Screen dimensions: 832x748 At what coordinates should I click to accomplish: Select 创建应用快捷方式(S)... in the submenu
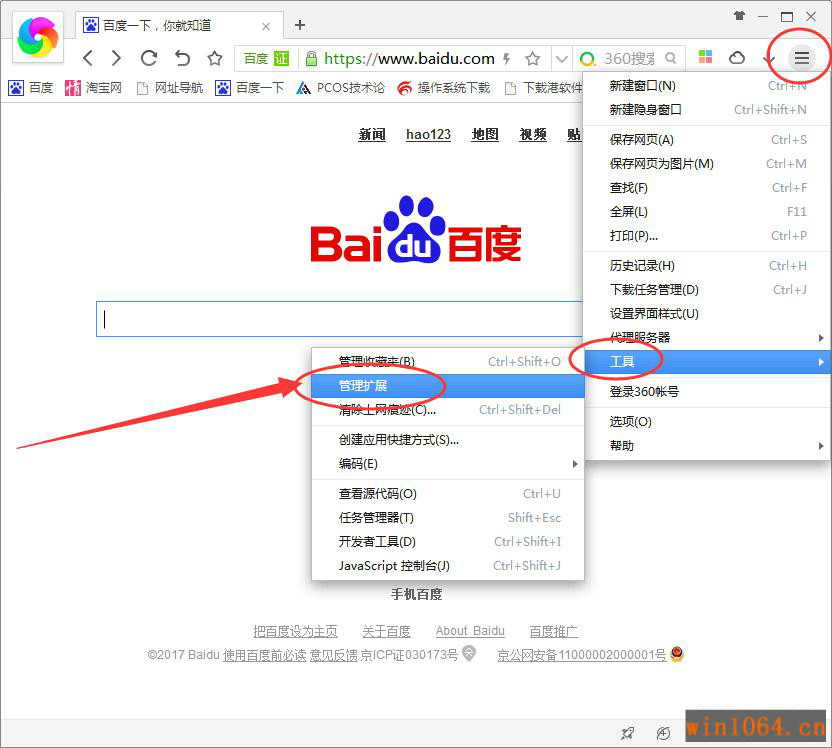pyautogui.click(x=448, y=440)
